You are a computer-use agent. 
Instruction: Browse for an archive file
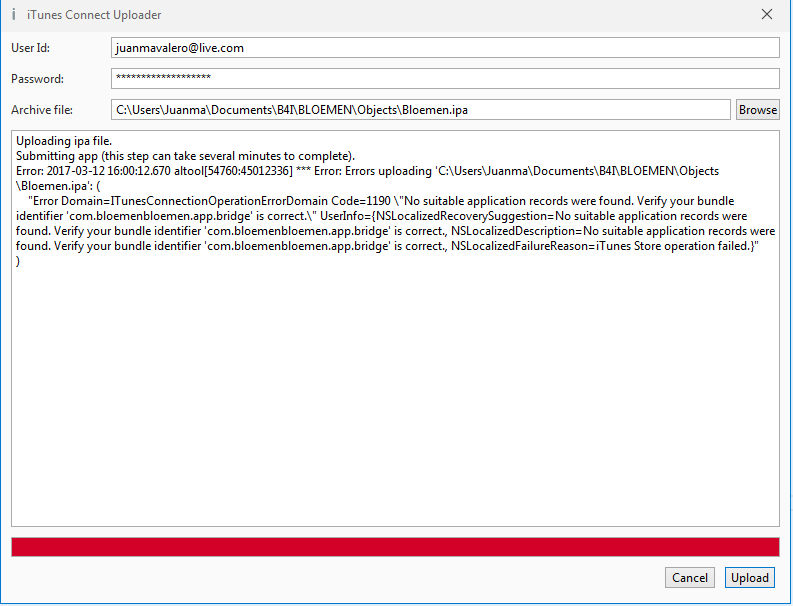tap(758, 110)
